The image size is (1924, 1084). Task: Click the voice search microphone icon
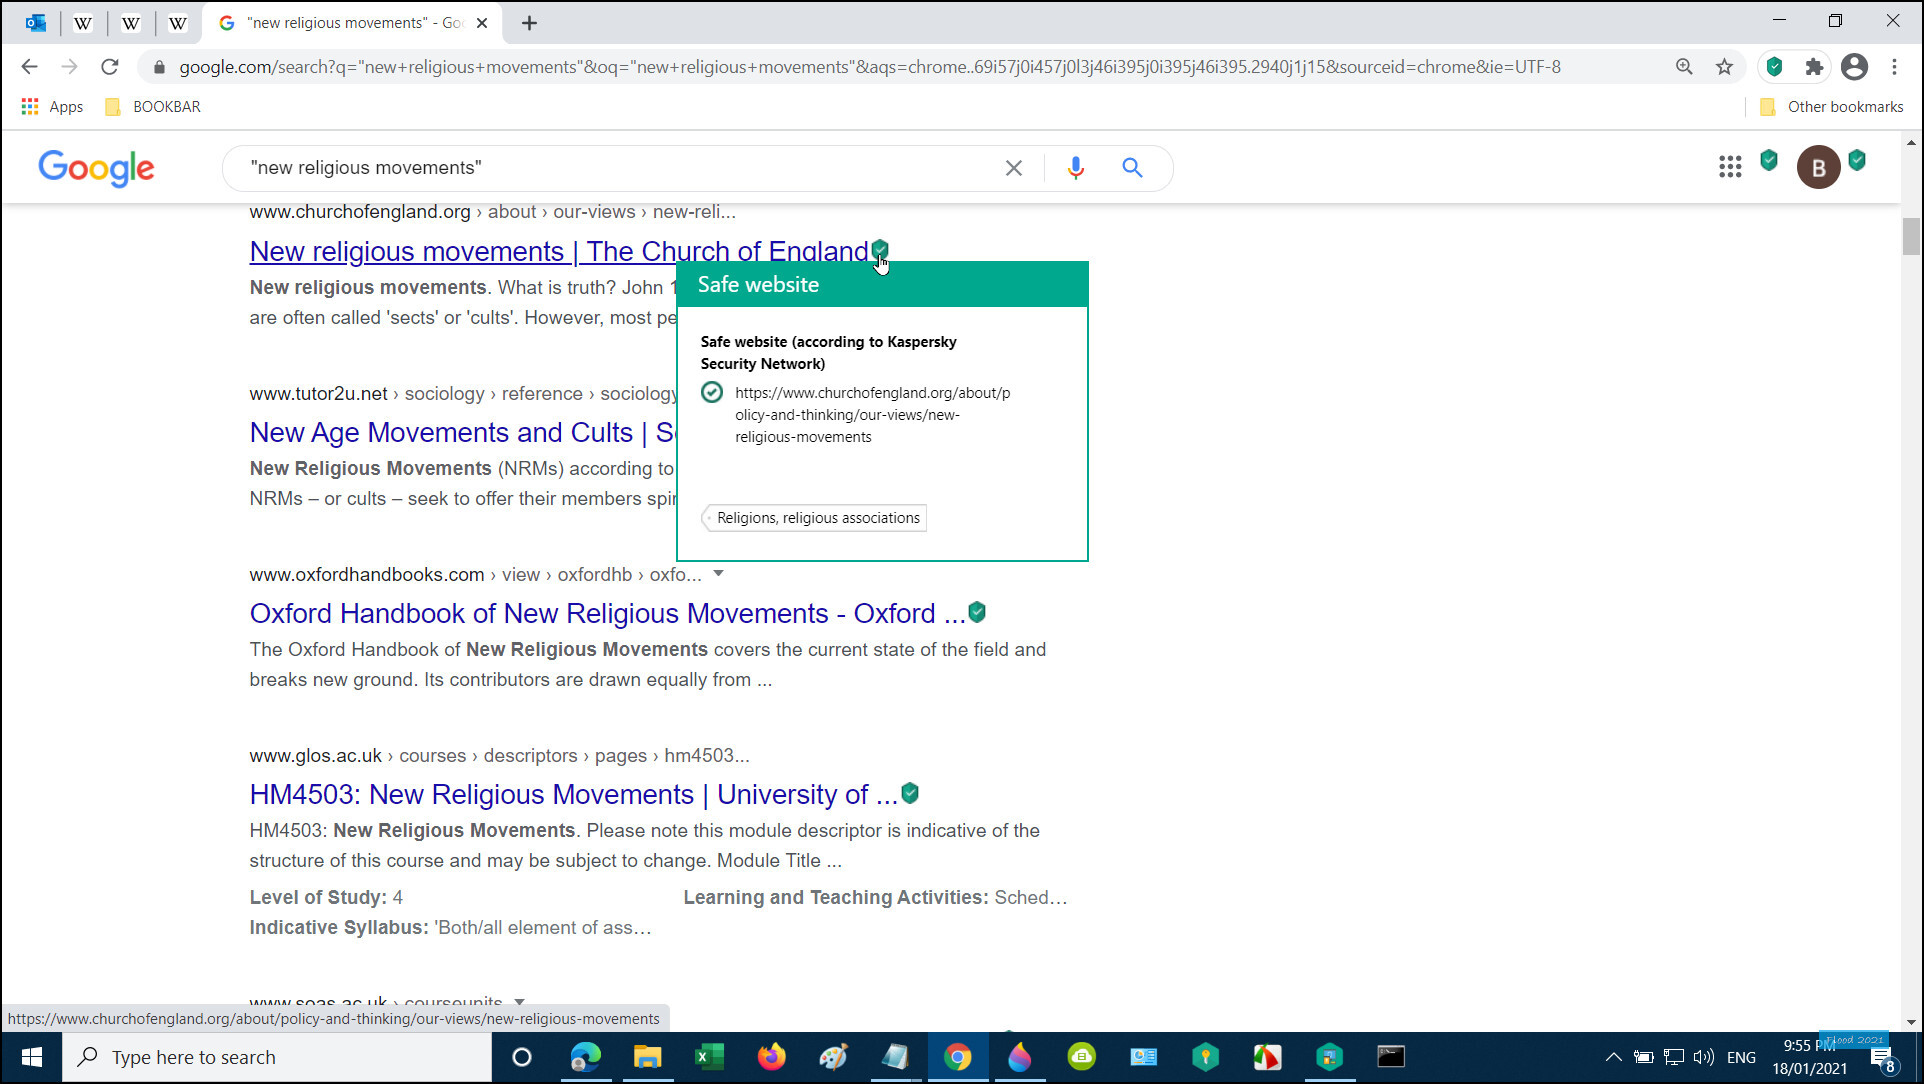coord(1075,168)
